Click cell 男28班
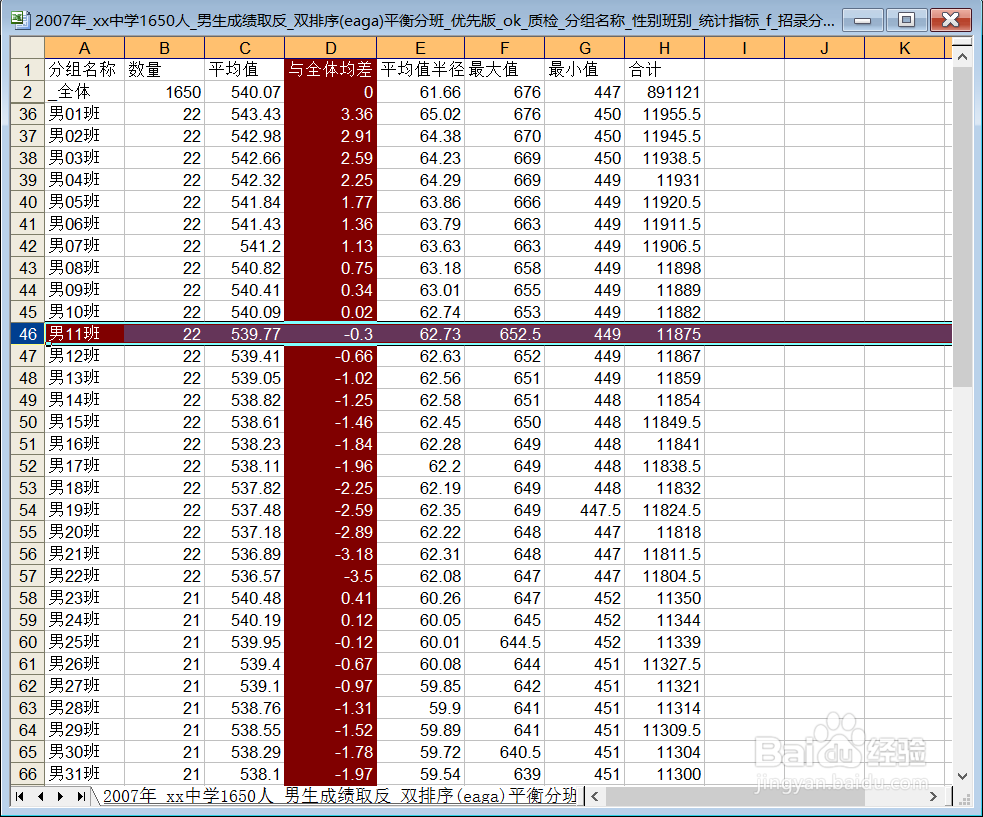 click(x=84, y=708)
